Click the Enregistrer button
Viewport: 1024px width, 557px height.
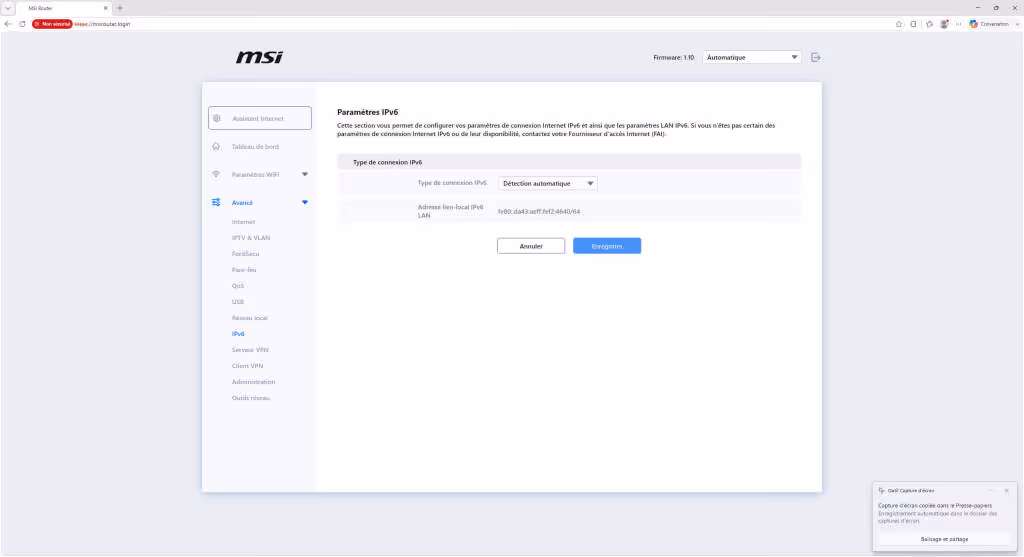[x=607, y=246]
